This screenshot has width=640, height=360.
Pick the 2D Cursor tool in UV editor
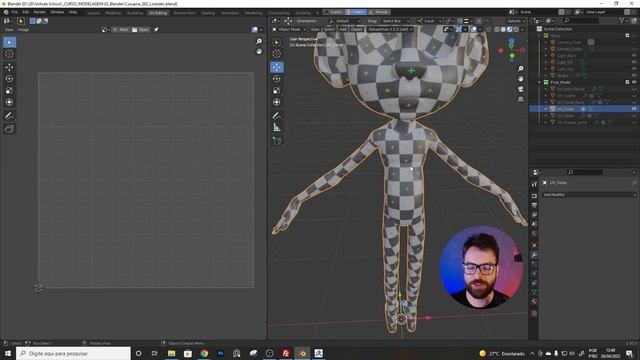(x=9, y=54)
